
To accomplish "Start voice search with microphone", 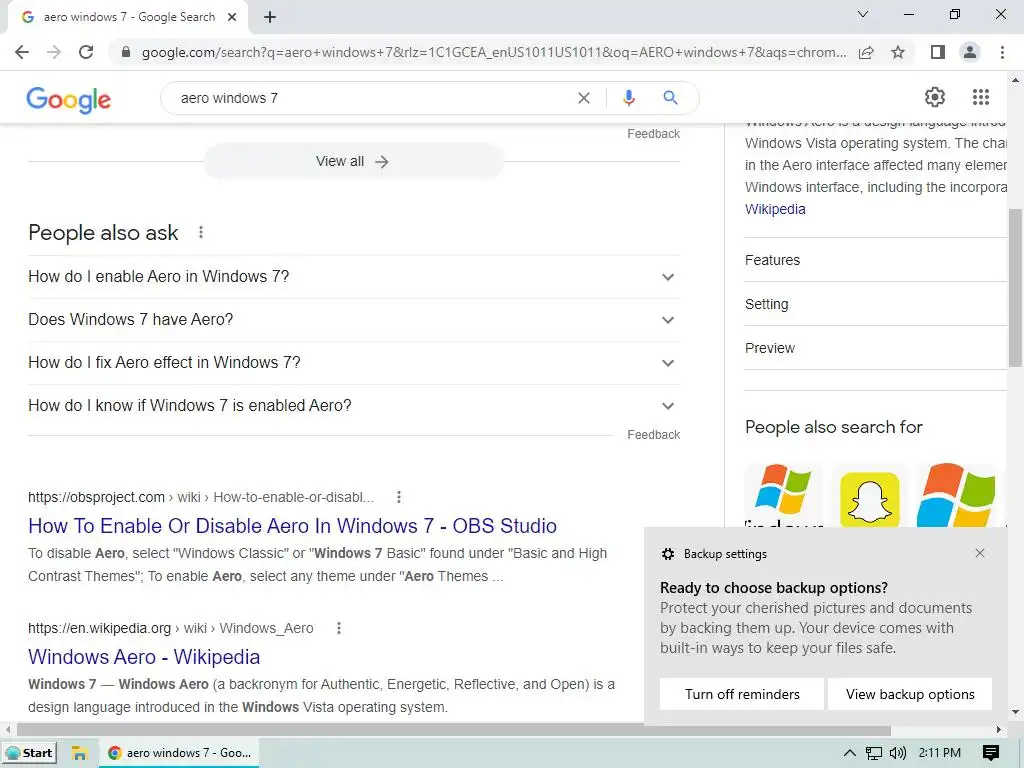I will point(628,98).
